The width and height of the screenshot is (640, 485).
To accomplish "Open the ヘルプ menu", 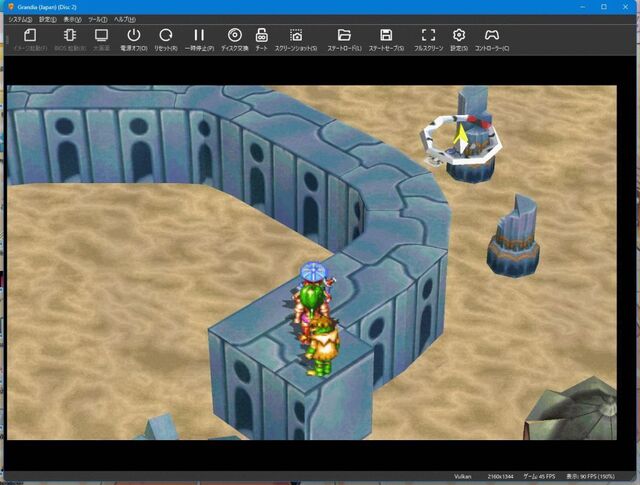I will 124,20.
